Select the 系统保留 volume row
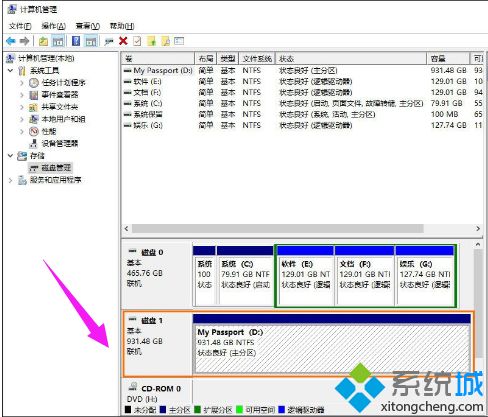488x417 pixels. [x=303, y=114]
